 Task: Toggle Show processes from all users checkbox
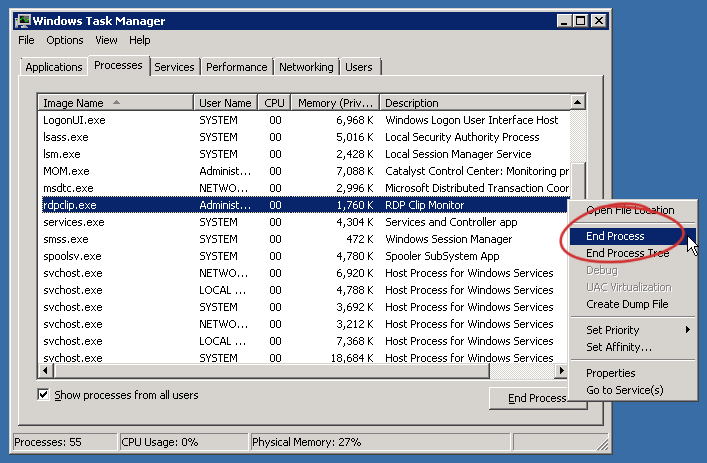pos(43,395)
